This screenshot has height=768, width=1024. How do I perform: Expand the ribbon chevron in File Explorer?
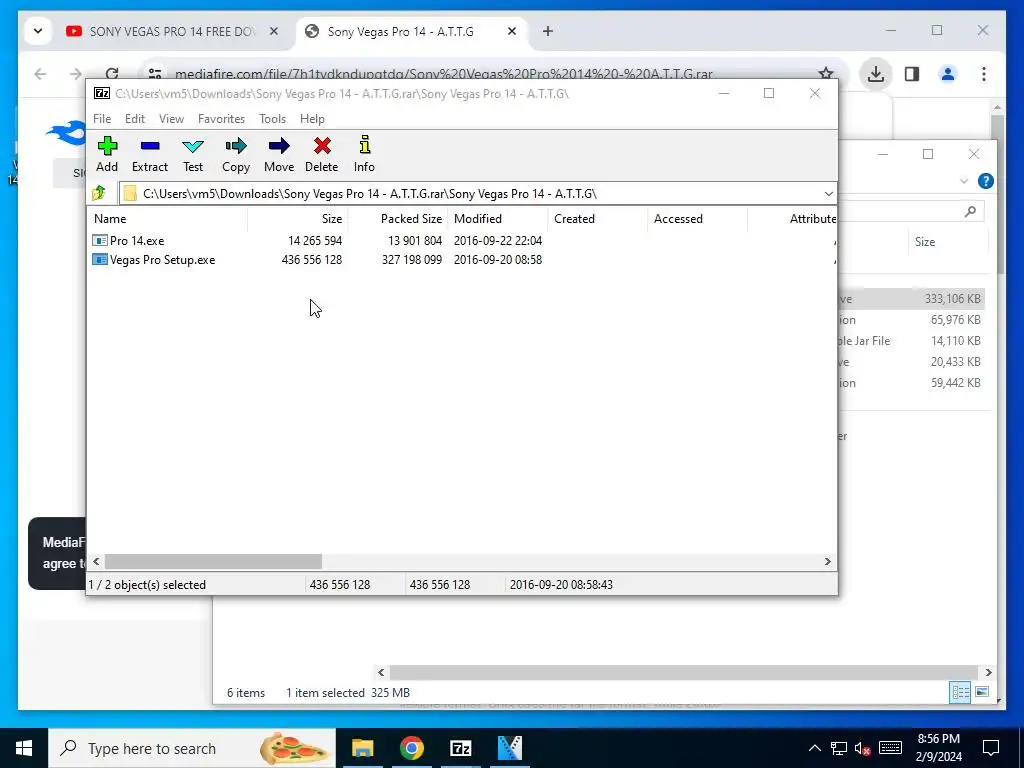pyautogui.click(x=964, y=181)
